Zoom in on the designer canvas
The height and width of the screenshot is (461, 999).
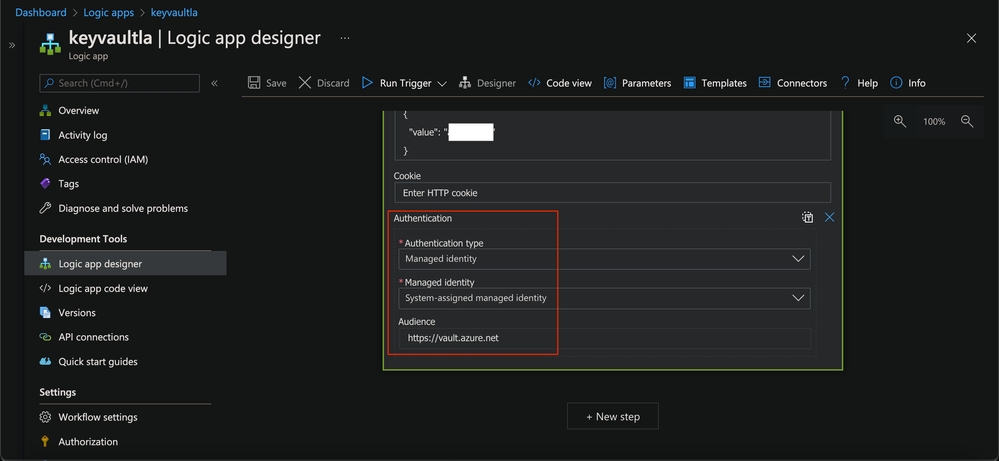[900, 121]
